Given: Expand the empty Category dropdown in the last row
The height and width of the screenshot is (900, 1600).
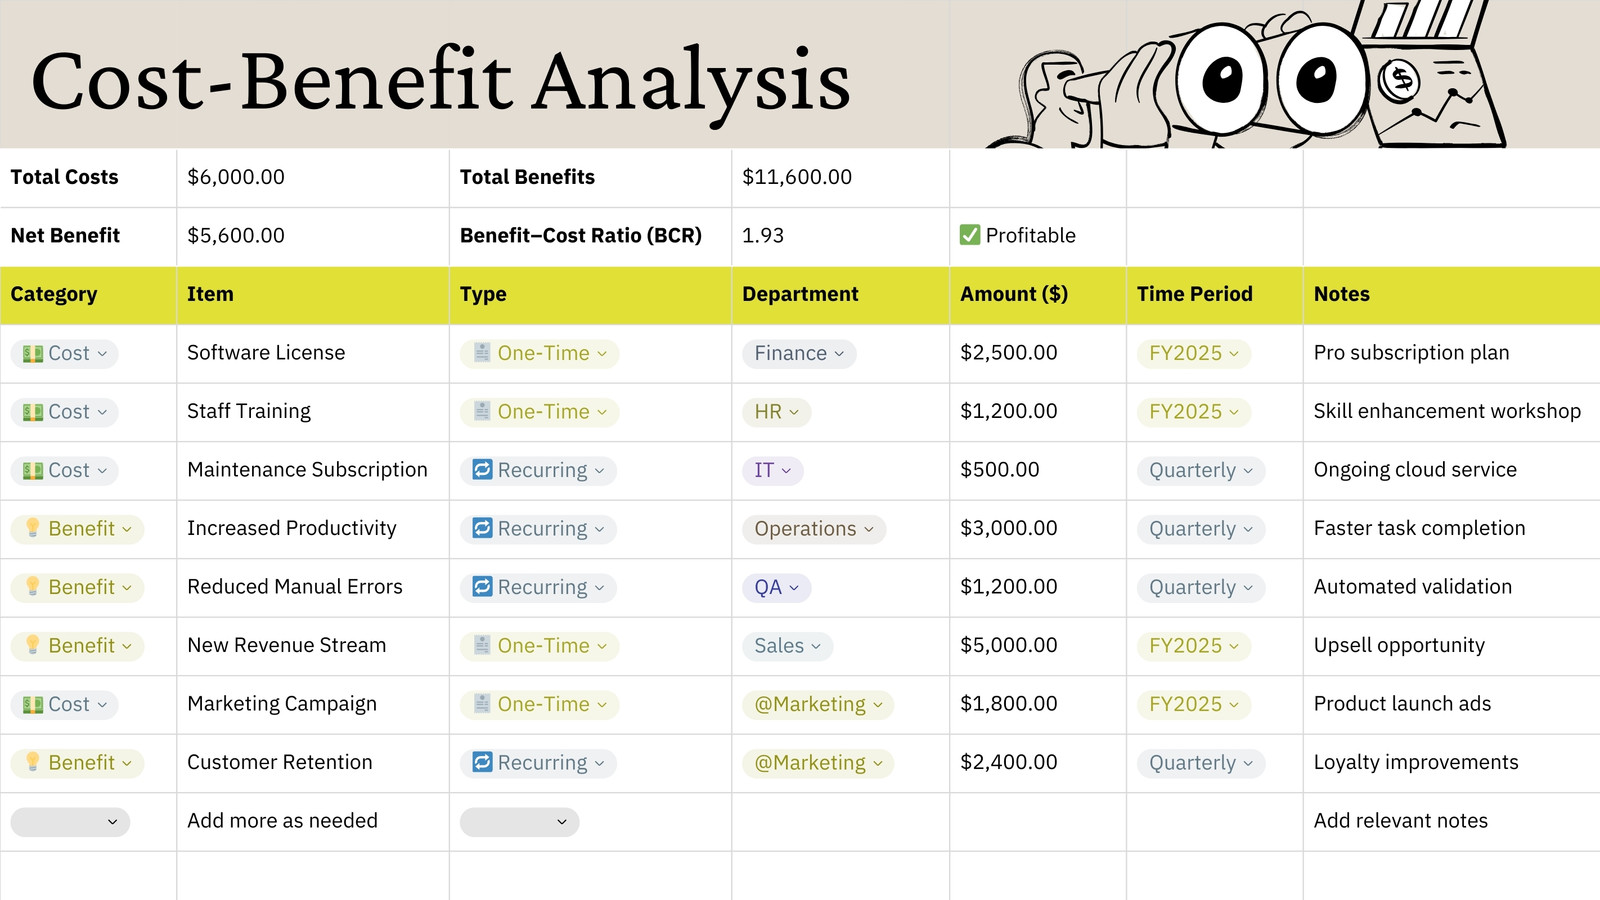Looking at the screenshot, I should click(70, 822).
